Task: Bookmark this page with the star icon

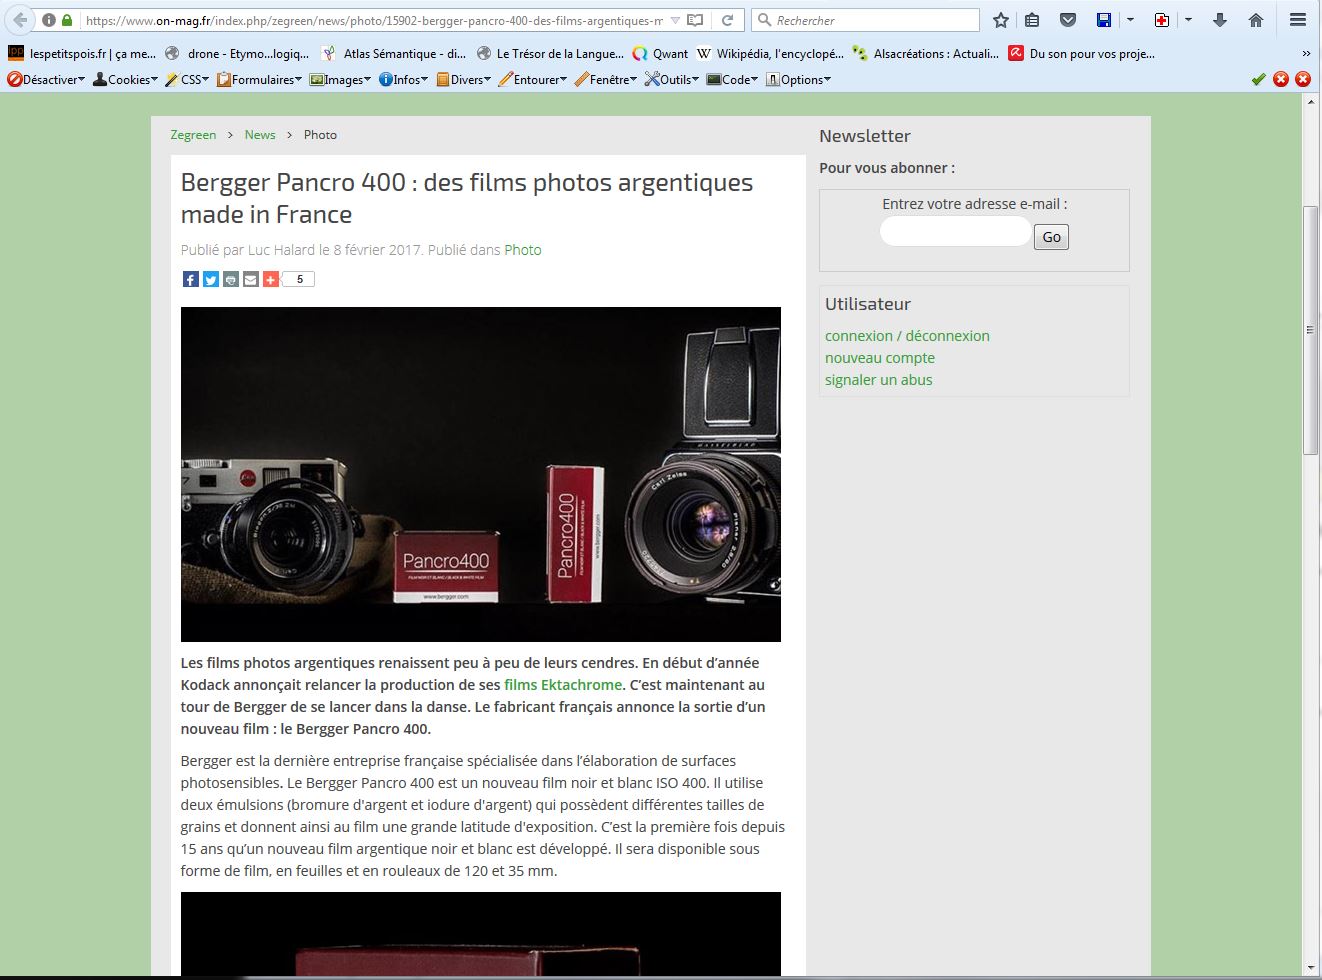Action: point(1001,20)
